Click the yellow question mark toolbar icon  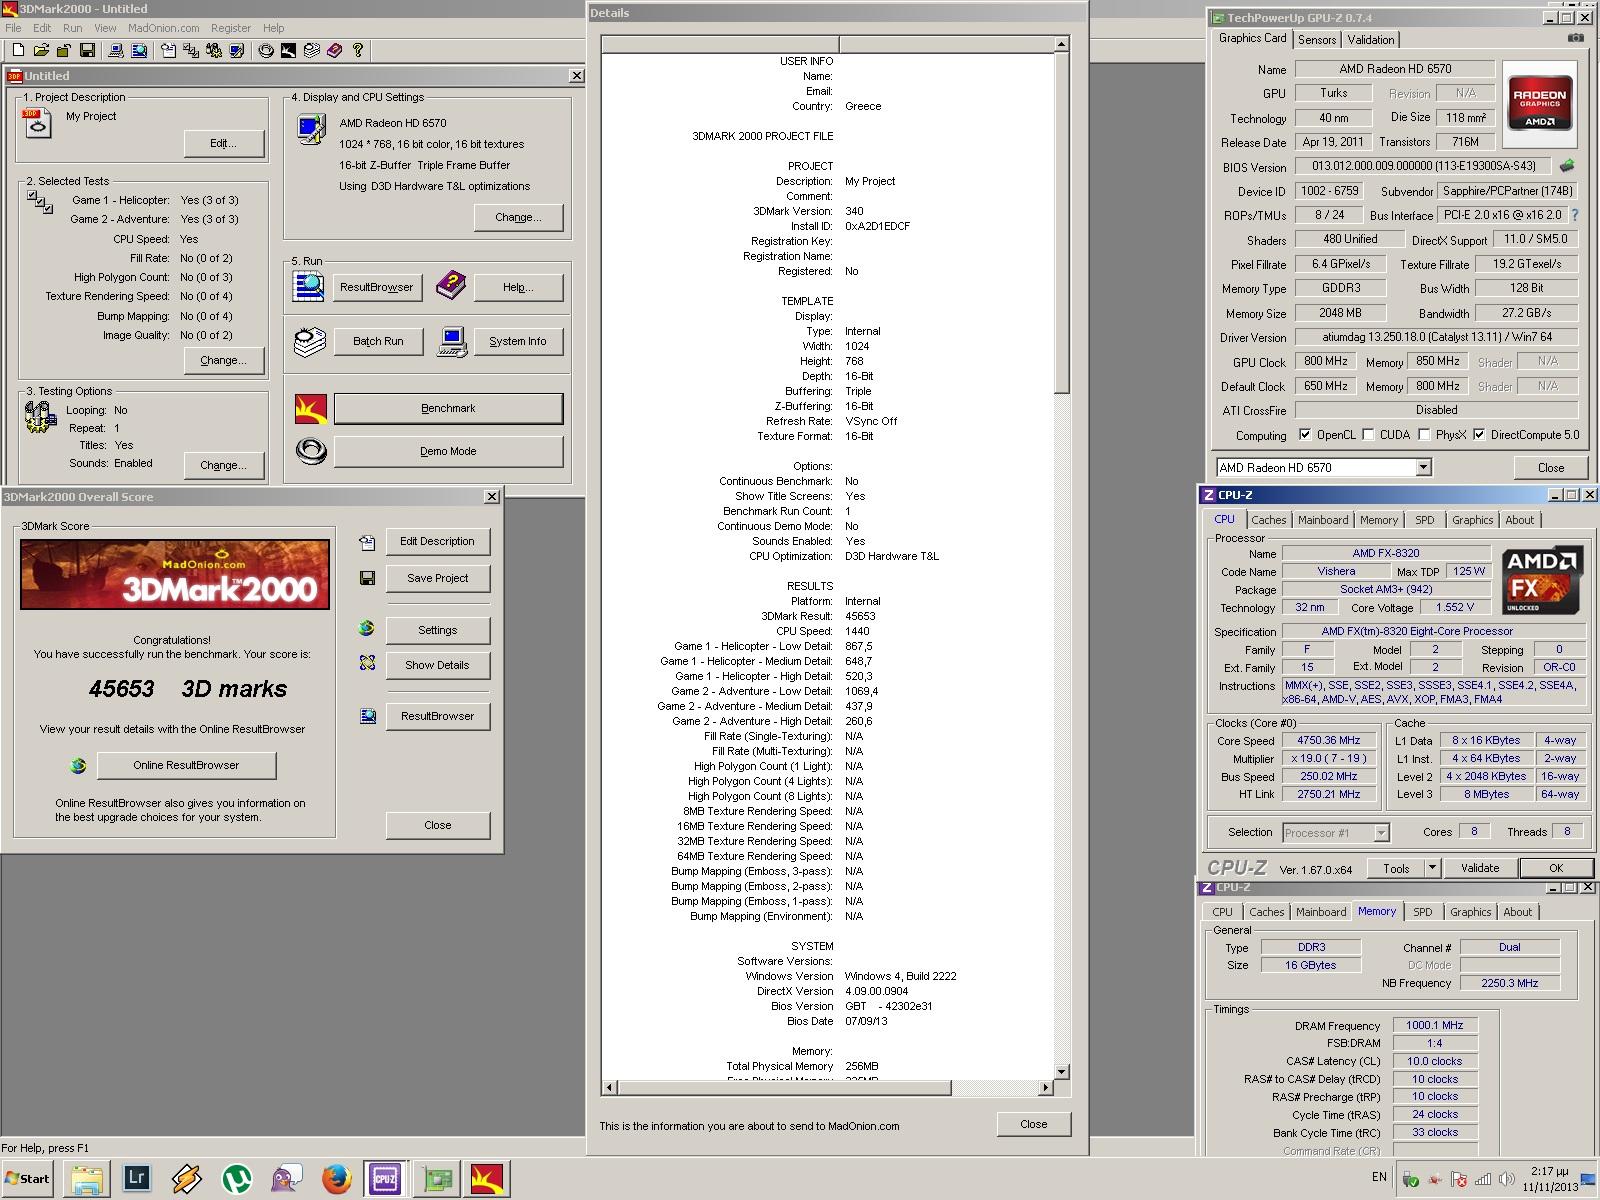click(358, 50)
